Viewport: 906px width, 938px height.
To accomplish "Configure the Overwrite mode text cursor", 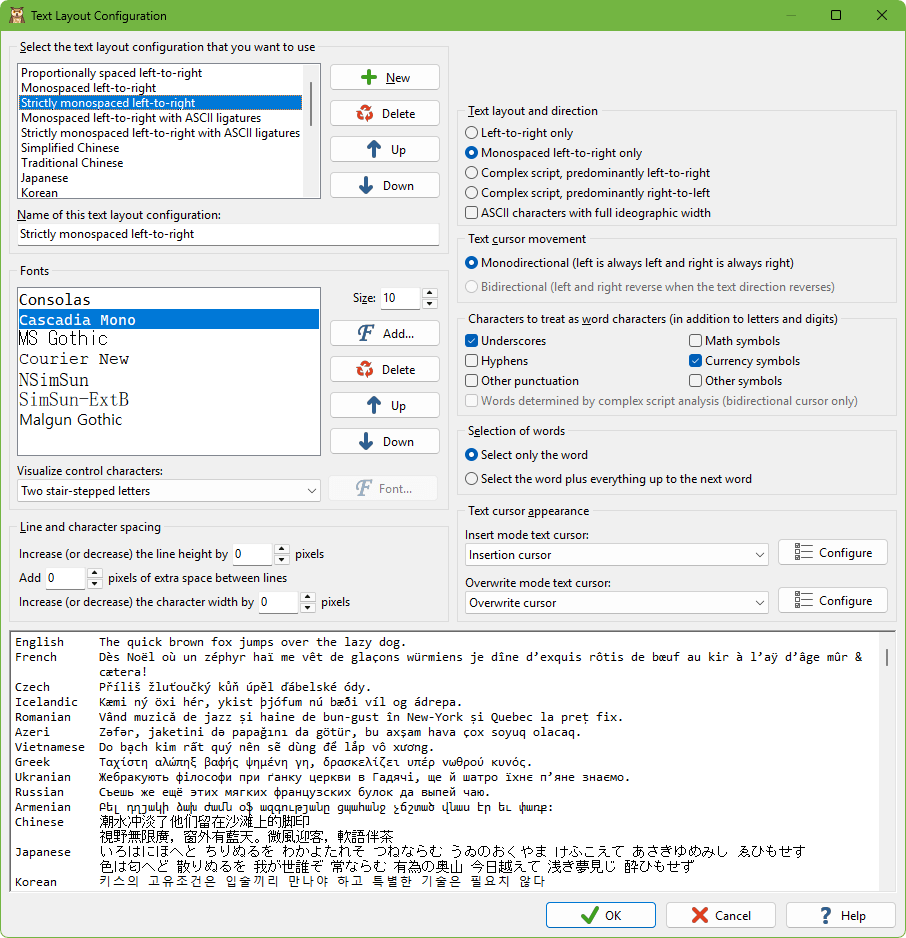I will 832,600.
